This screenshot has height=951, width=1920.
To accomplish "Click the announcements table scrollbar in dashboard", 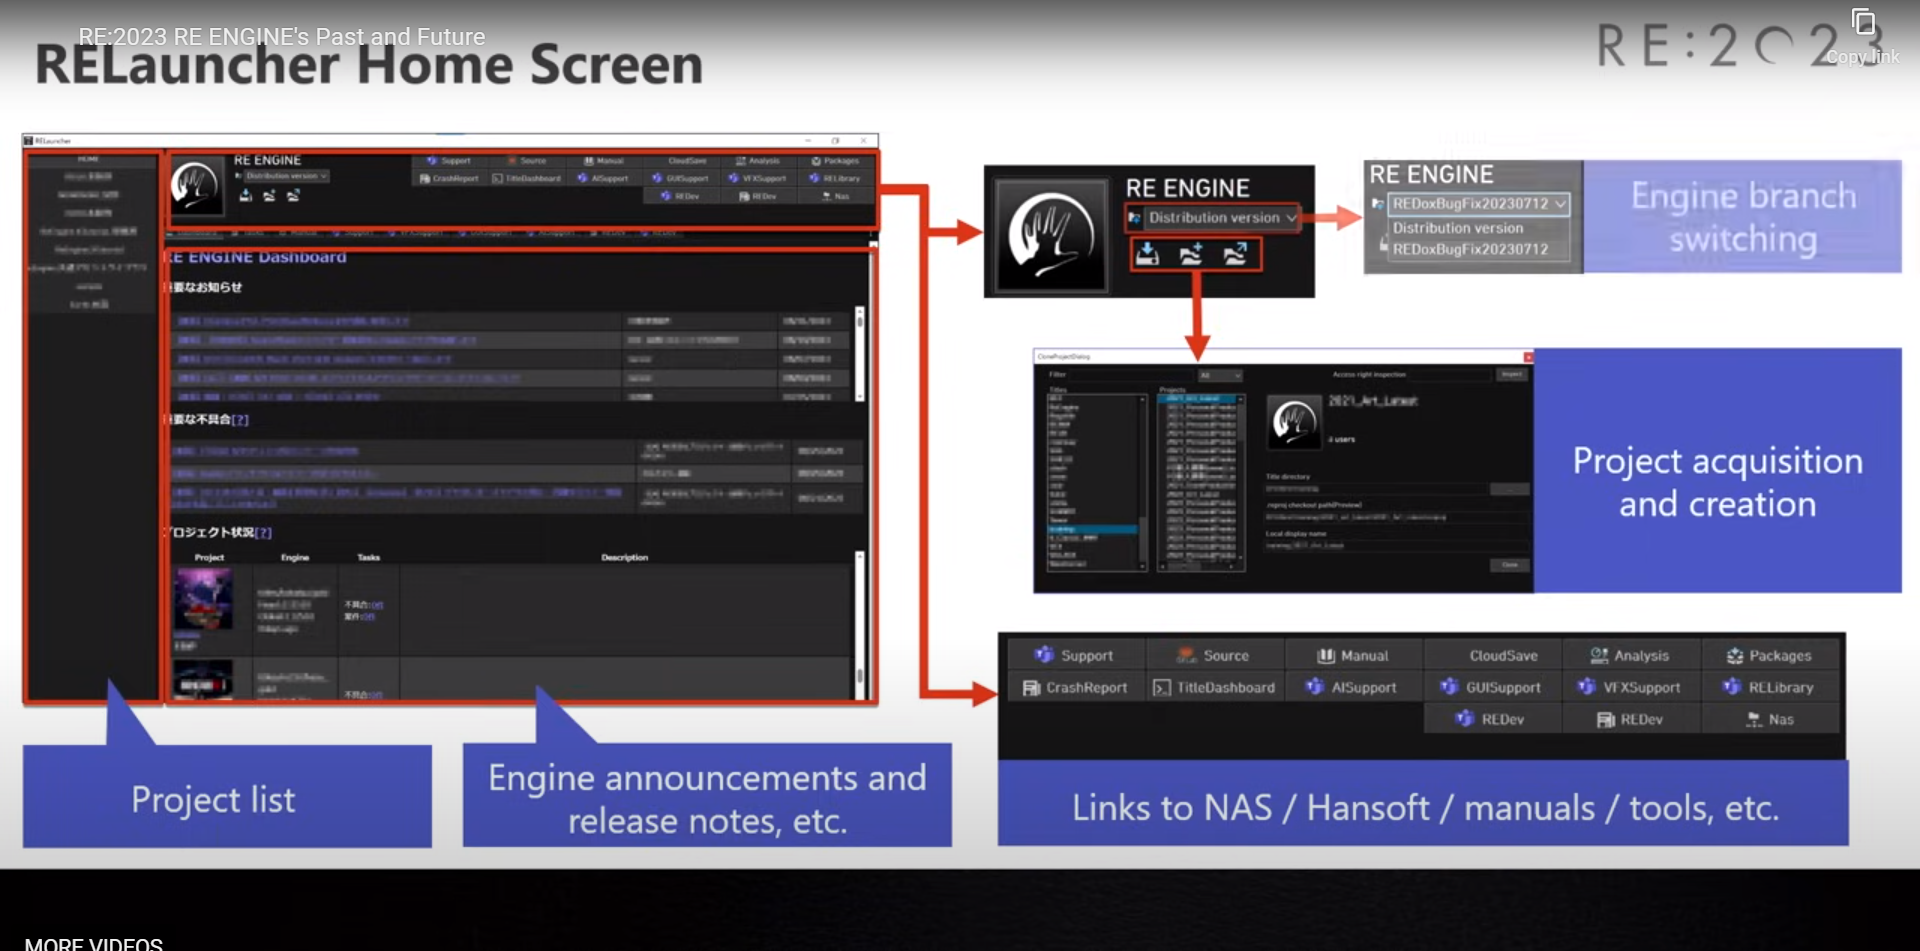I will point(859,352).
